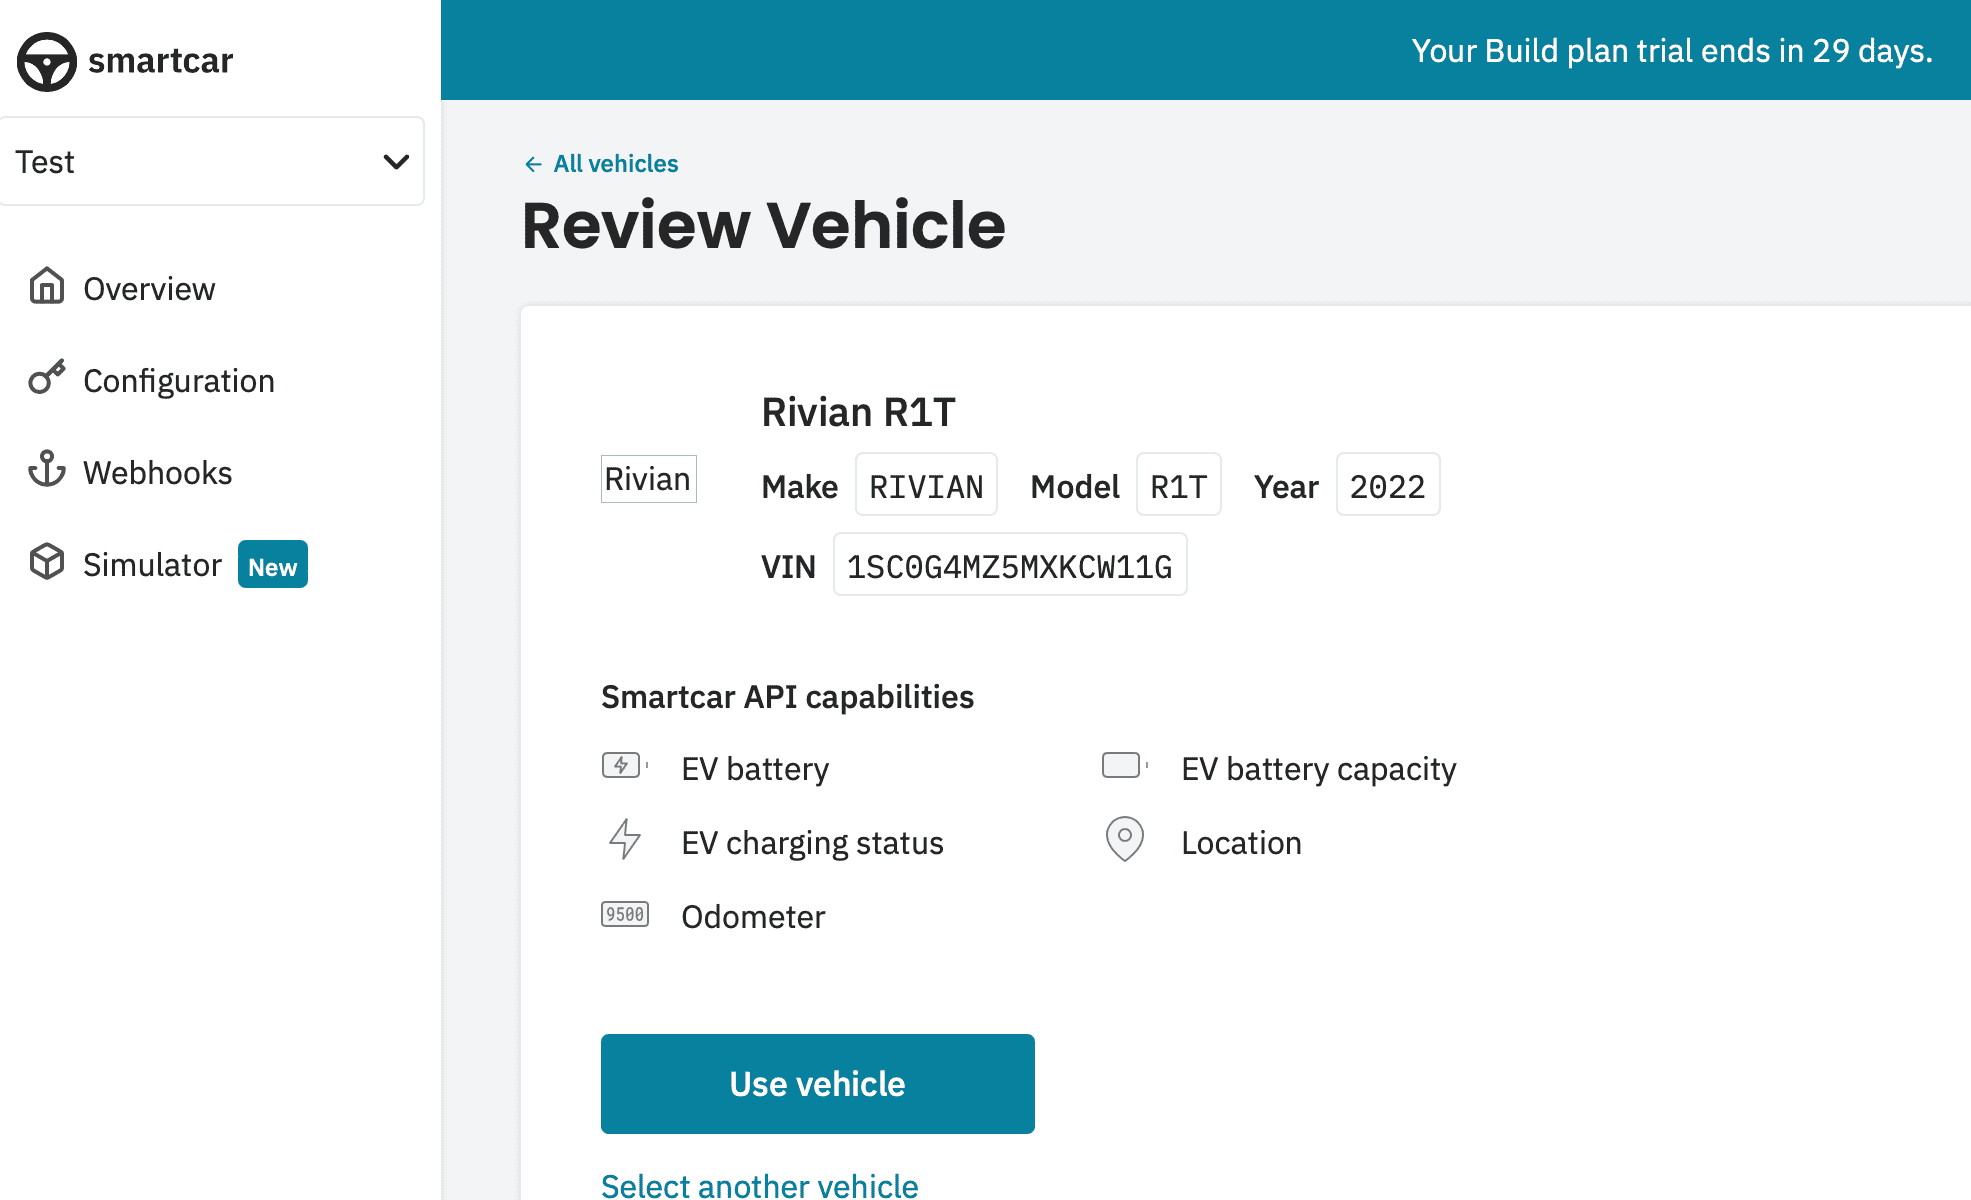Viewport: 1971px width, 1200px height.
Task: Click the Use vehicle button
Action: point(818,1084)
